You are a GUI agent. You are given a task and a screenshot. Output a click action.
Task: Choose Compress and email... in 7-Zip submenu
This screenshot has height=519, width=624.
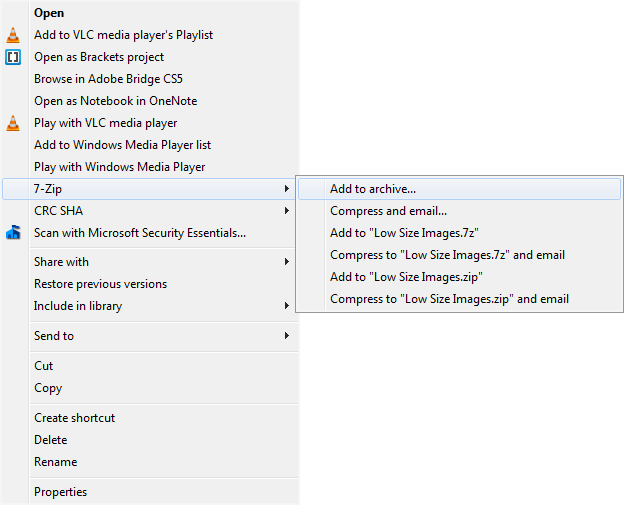coord(460,211)
